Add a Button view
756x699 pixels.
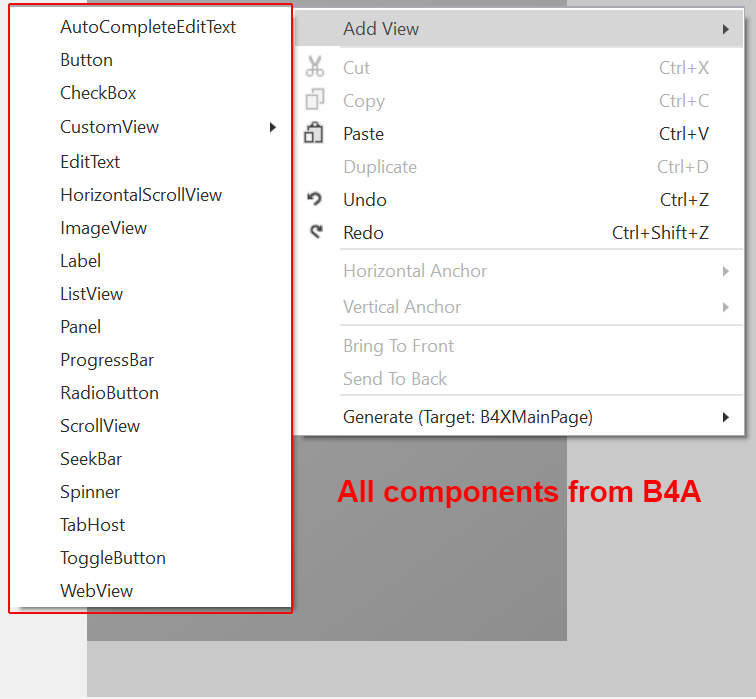click(87, 60)
